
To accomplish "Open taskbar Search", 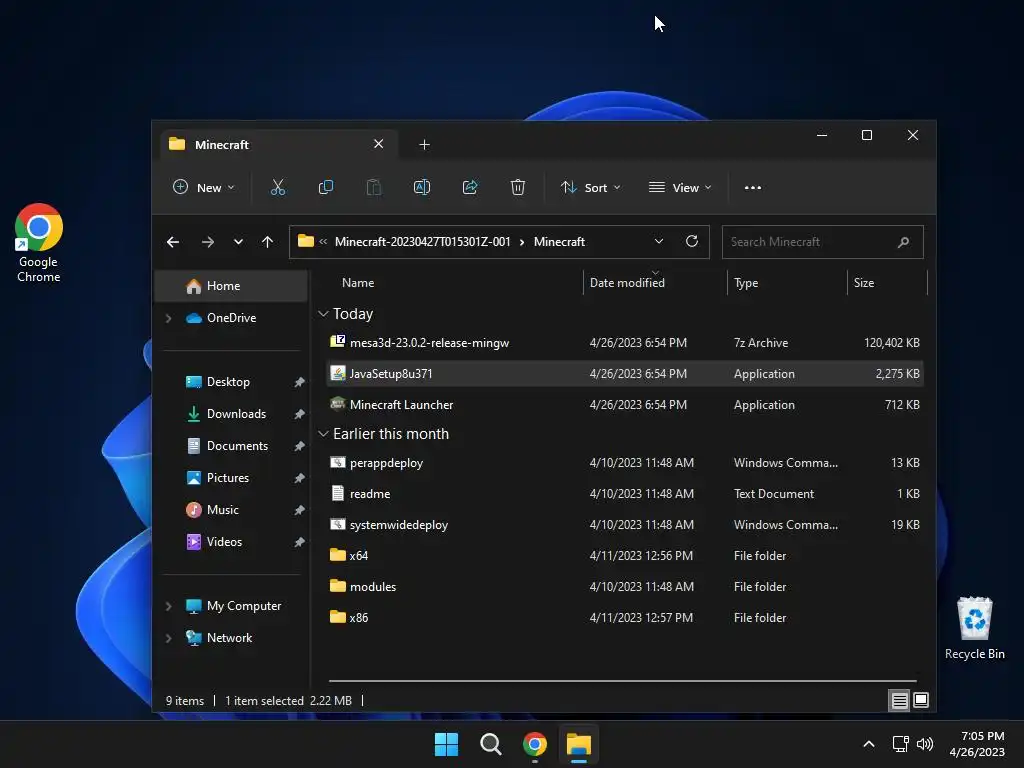I will pos(490,744).
